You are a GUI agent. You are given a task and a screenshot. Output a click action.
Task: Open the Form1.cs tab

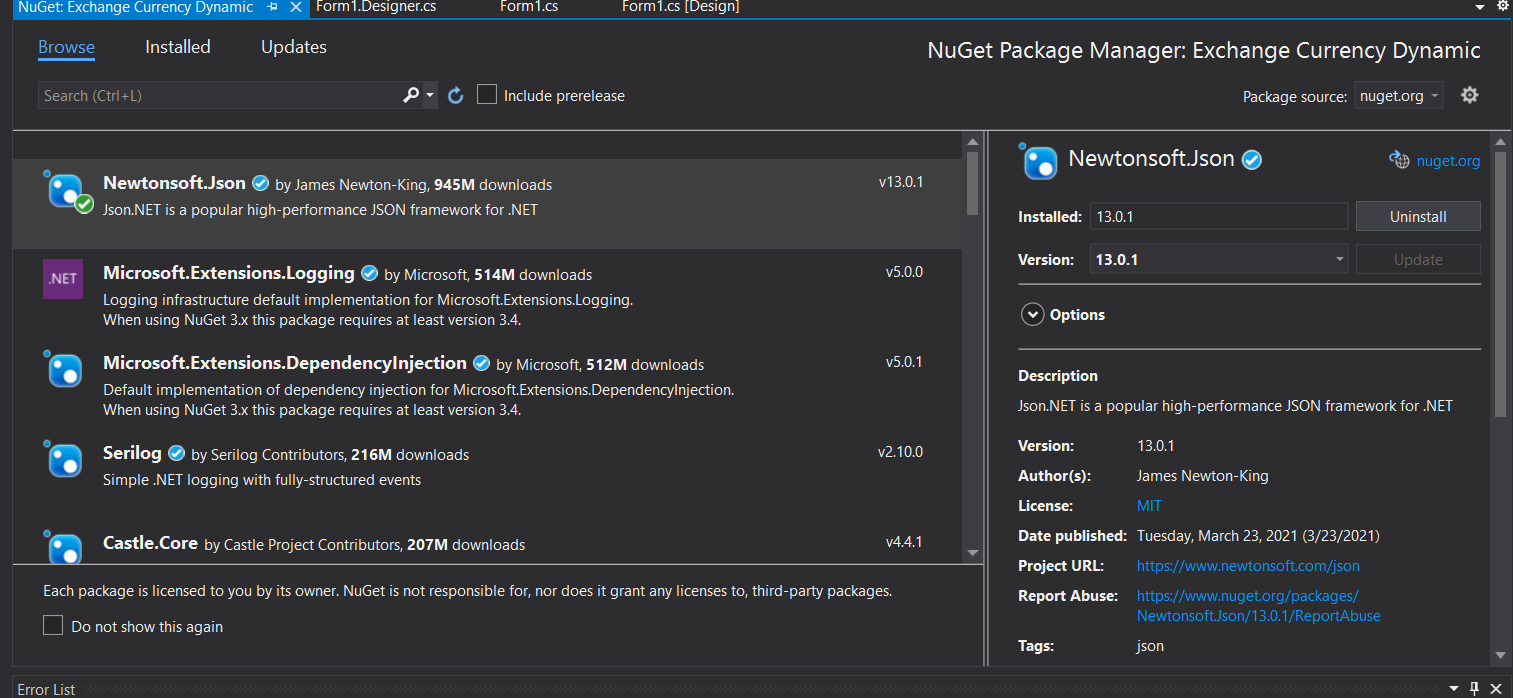(529, 7)
